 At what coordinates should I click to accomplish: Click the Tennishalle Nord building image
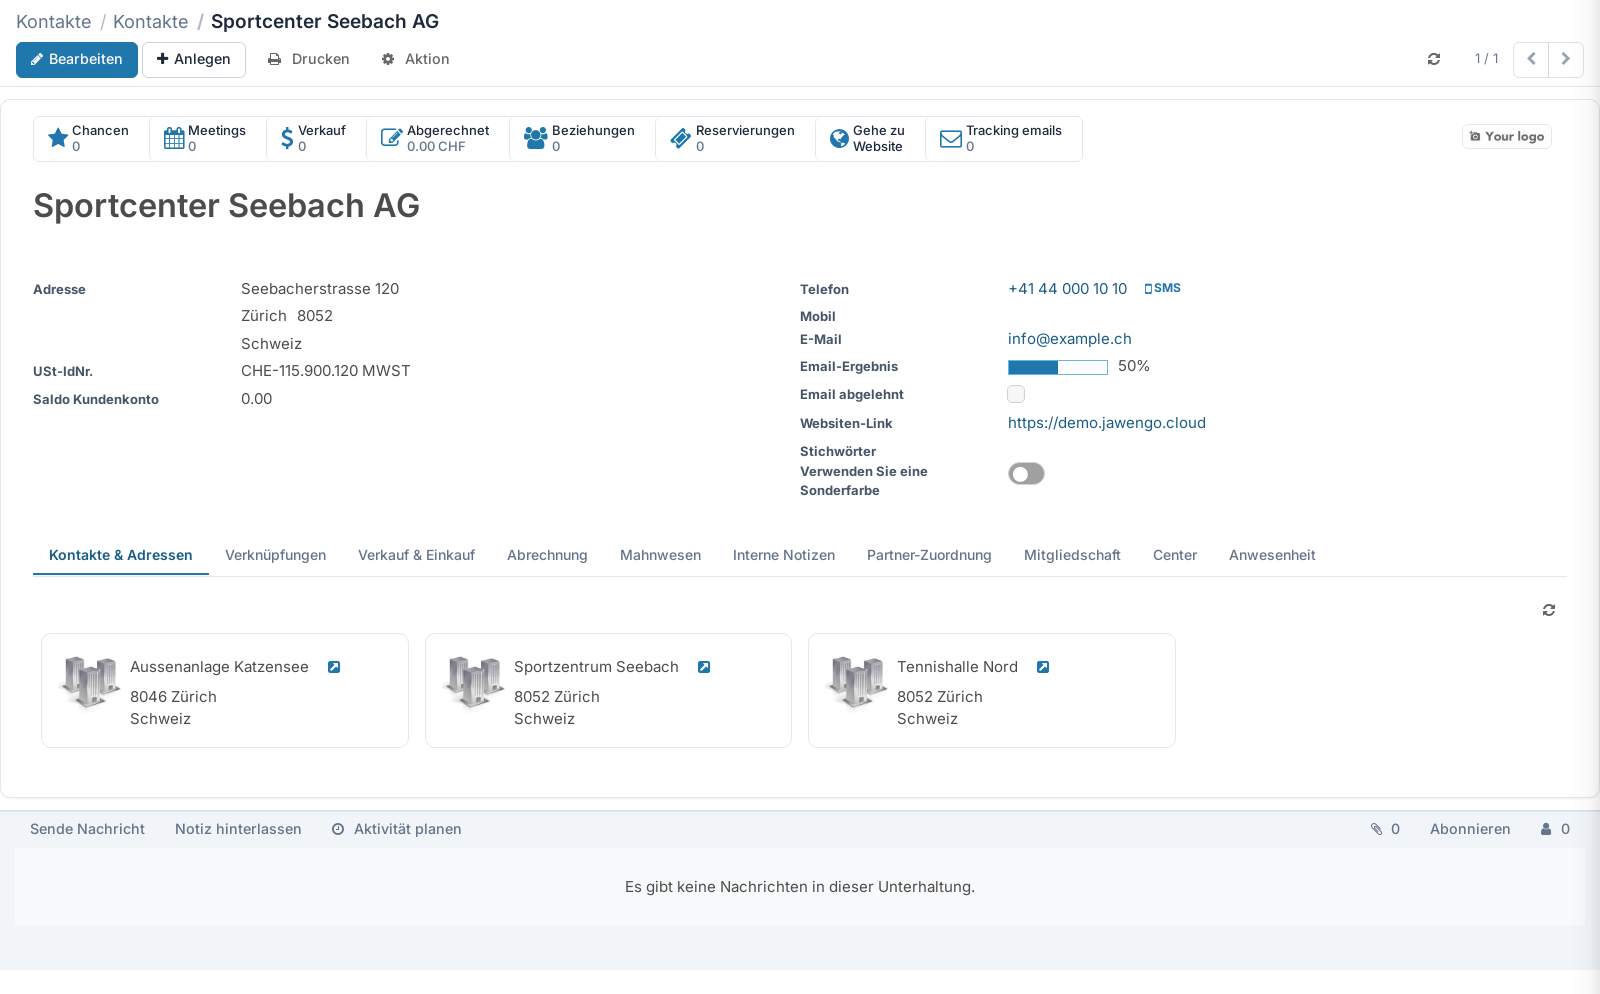coord(857,681)
